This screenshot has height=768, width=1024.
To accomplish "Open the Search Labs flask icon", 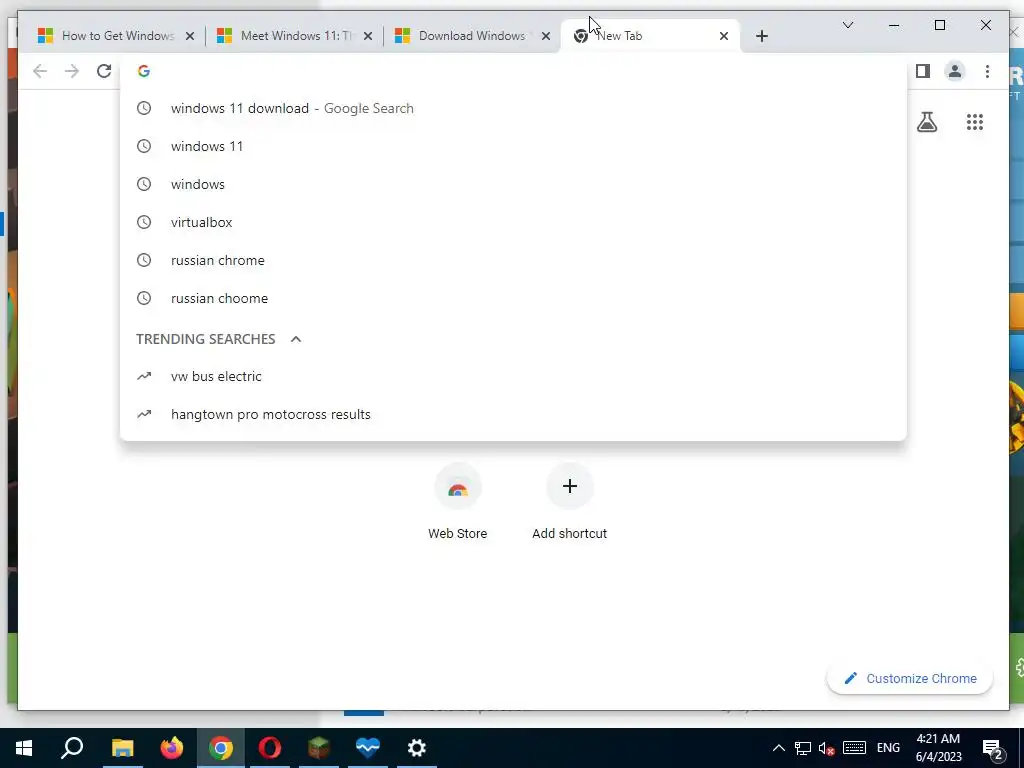I will (927, 122).
